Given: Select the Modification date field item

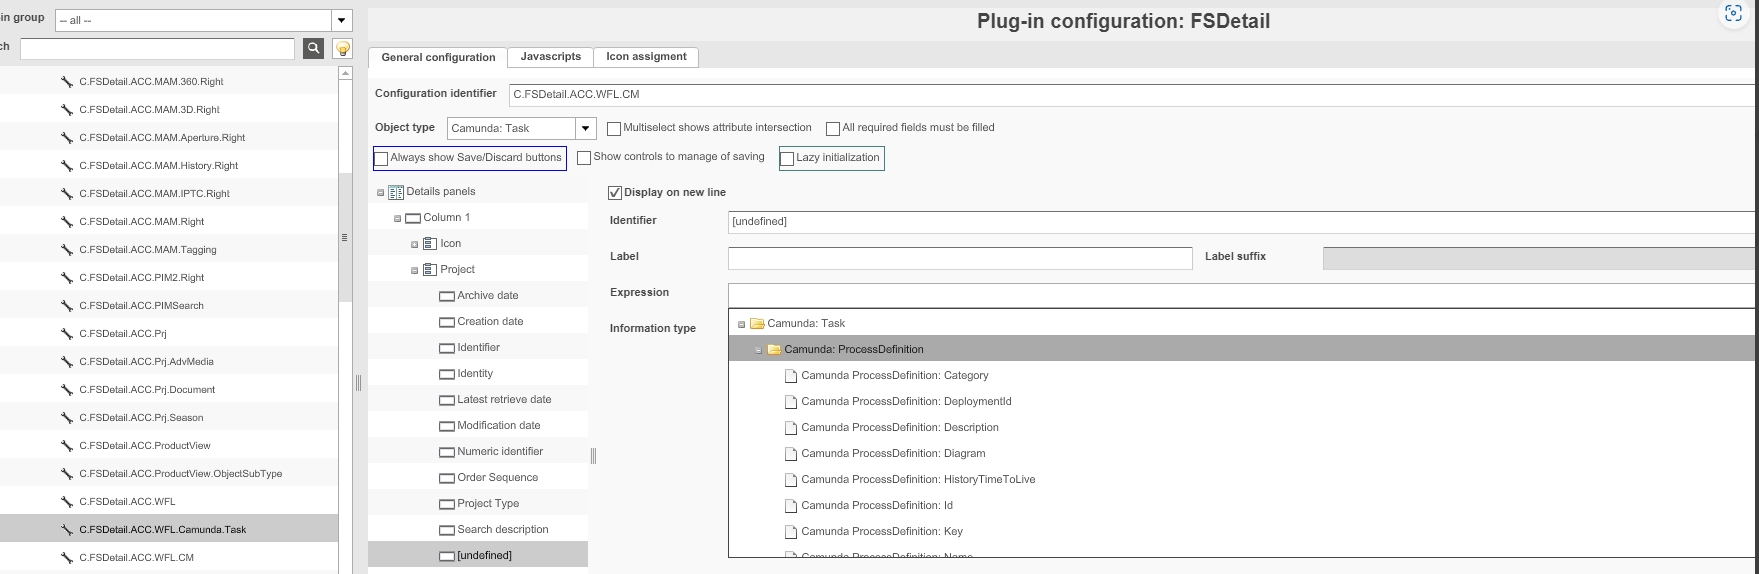Looking at the screenshot, I should [498, 426].
